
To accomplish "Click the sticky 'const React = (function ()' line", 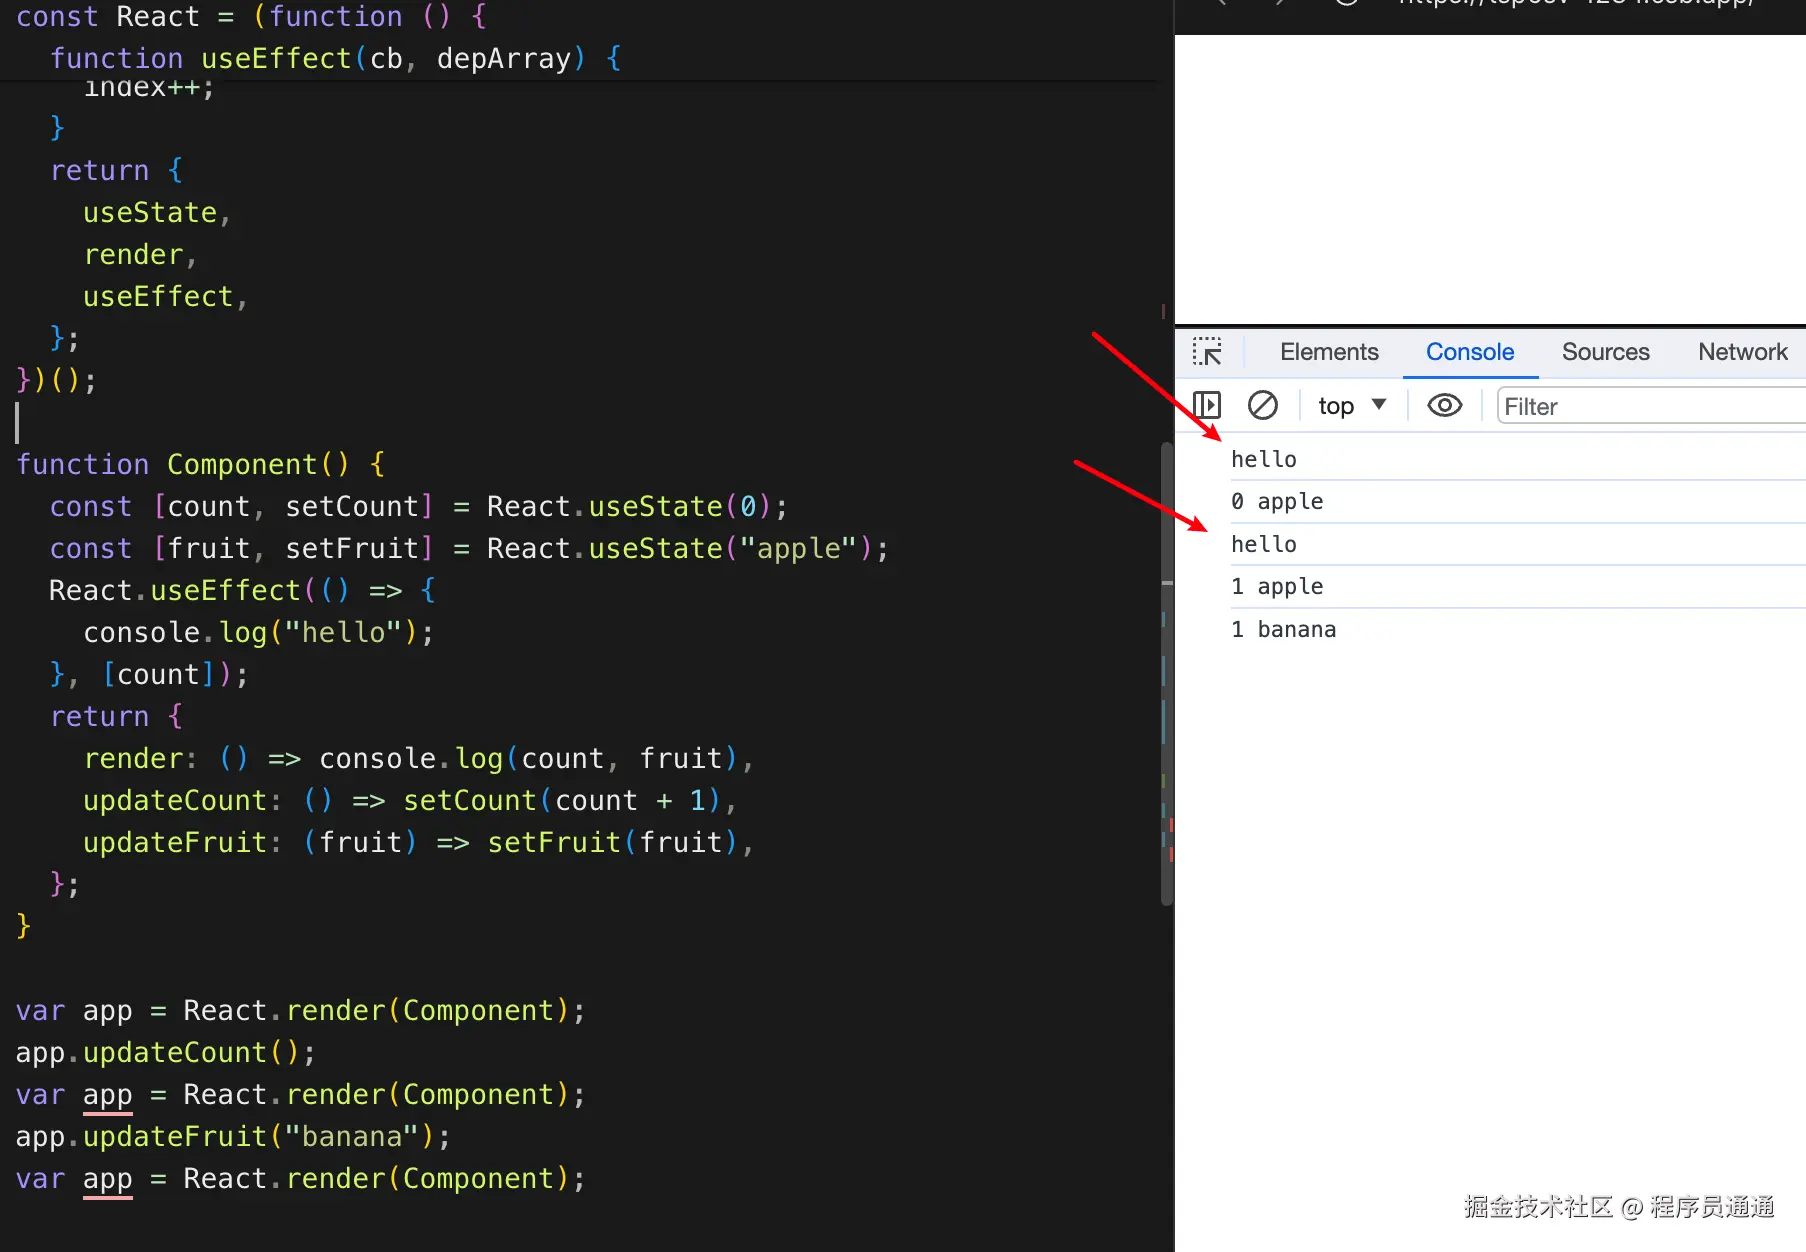I will [x=251, y=15].
